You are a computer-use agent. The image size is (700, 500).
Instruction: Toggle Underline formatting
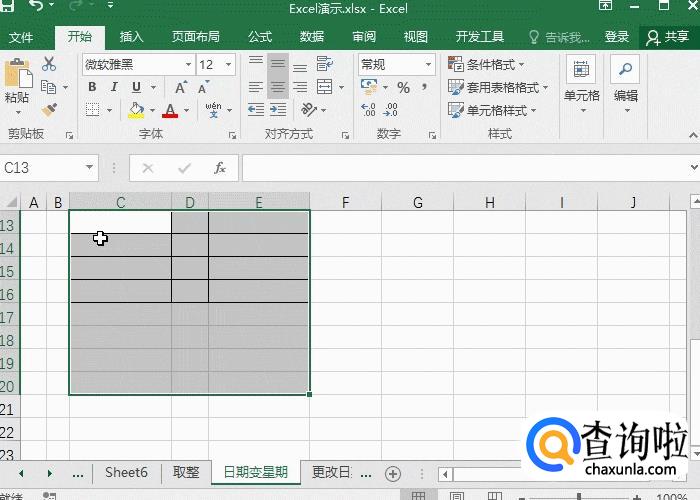(136, 87)
